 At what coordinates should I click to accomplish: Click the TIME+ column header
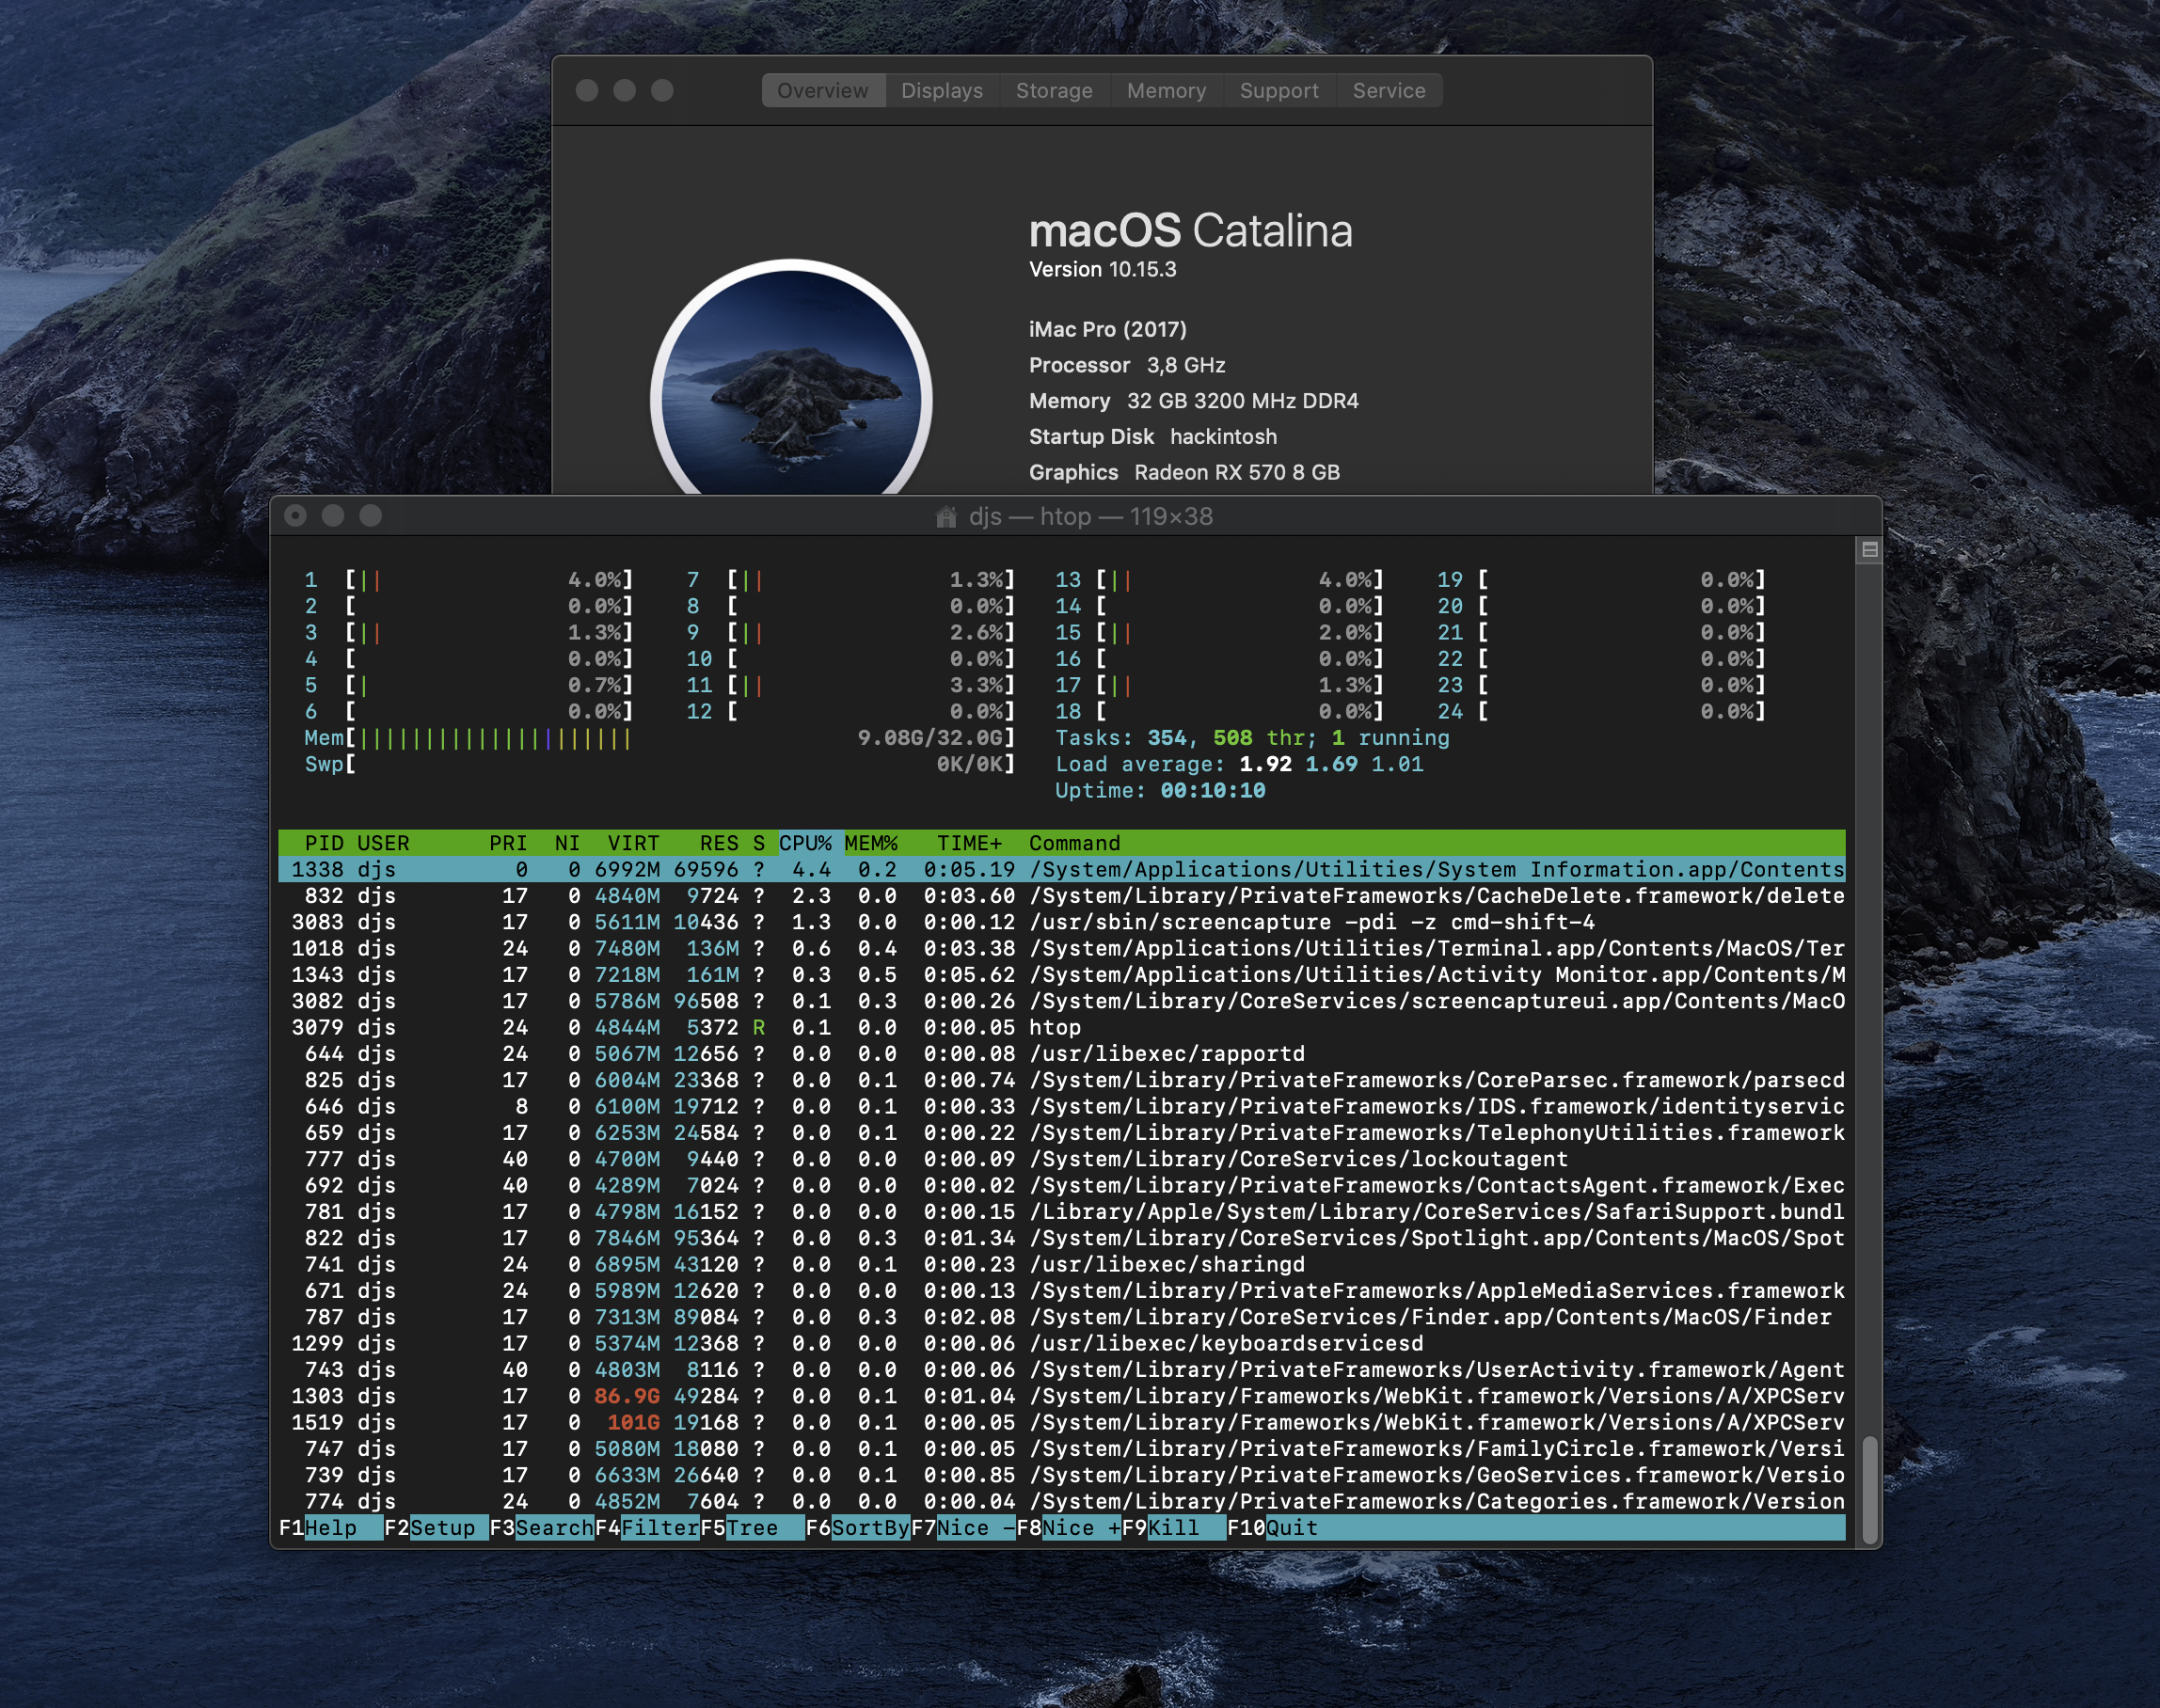point(969,843)
